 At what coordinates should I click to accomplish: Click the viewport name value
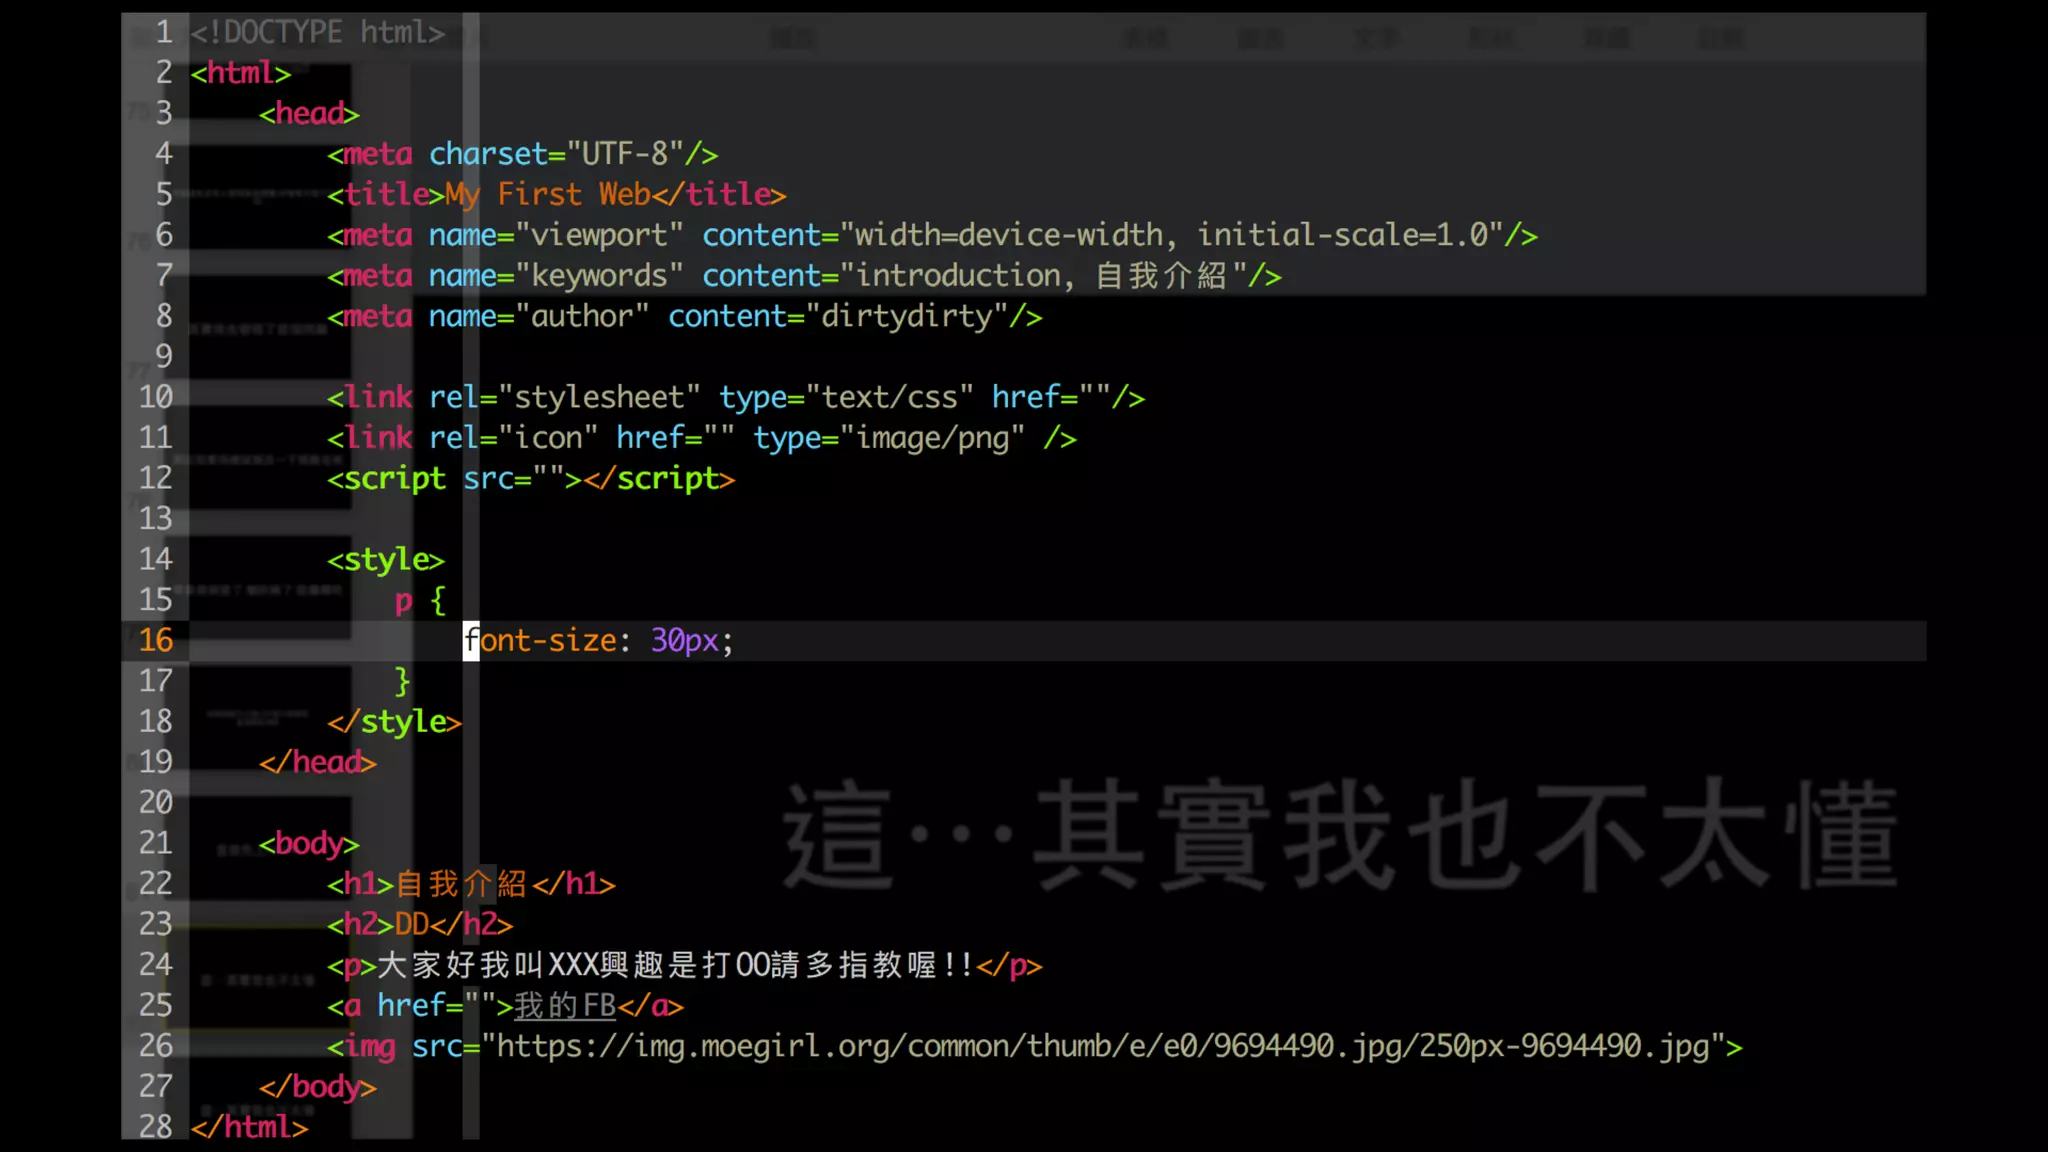598,235
